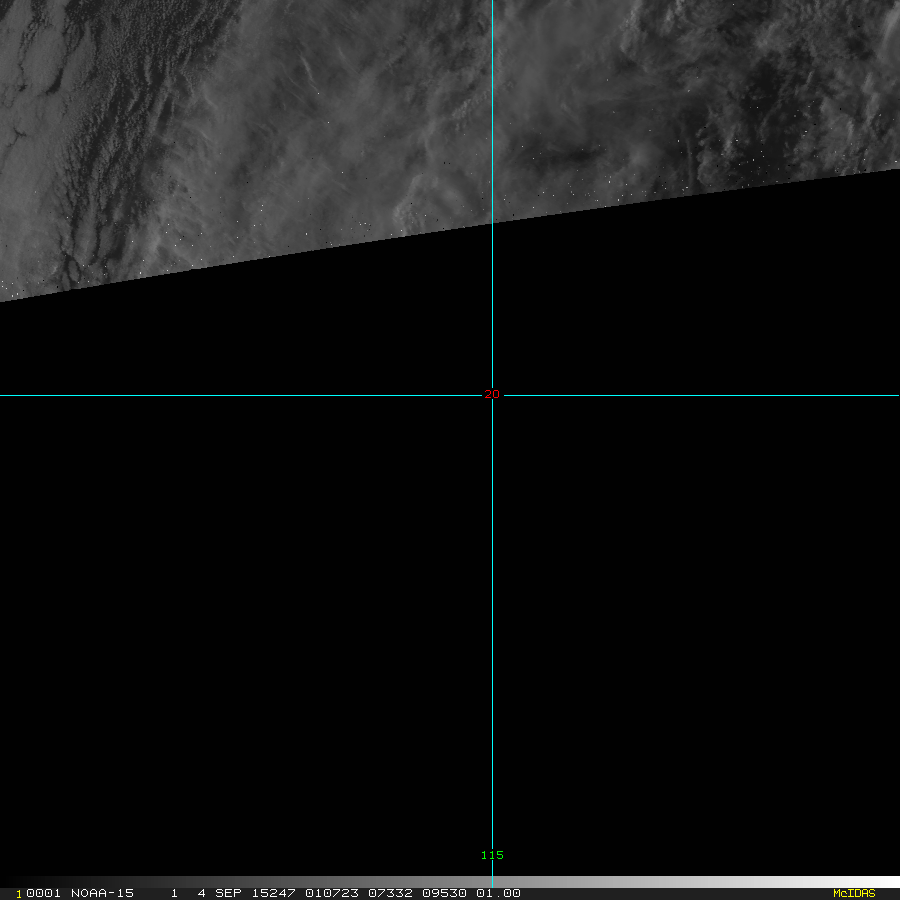Click the yellow McIDAS label
Image resolution: width=900 pixels, height=900 pixels.
pos(854,893)
